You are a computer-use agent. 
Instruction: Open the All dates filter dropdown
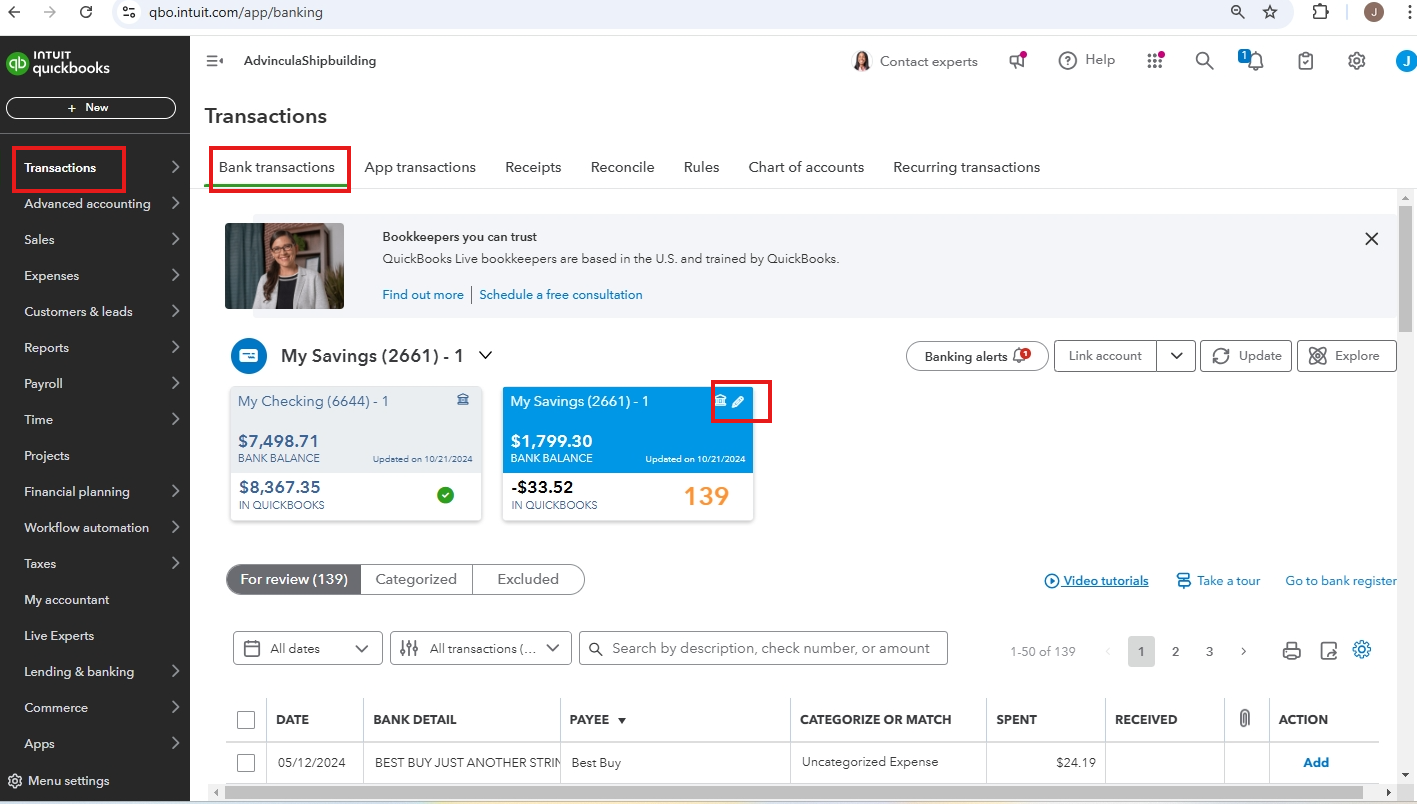[308, 648]
